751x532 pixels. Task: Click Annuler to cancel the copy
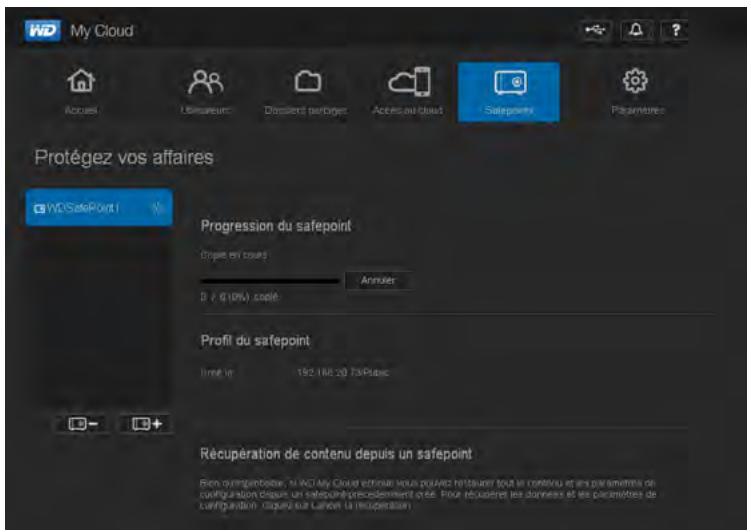[x=378, y=280]
